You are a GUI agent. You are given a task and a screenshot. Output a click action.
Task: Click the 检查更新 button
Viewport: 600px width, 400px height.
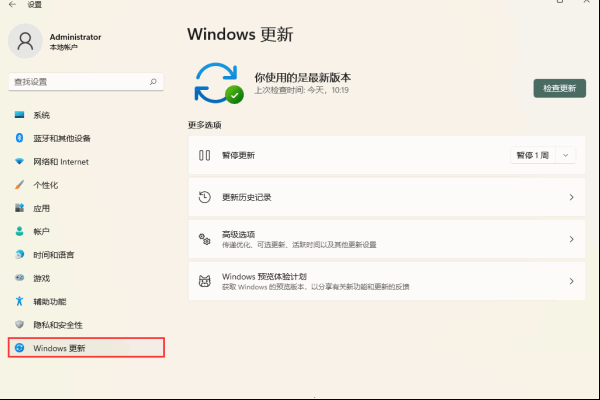[x=559, y=88]
